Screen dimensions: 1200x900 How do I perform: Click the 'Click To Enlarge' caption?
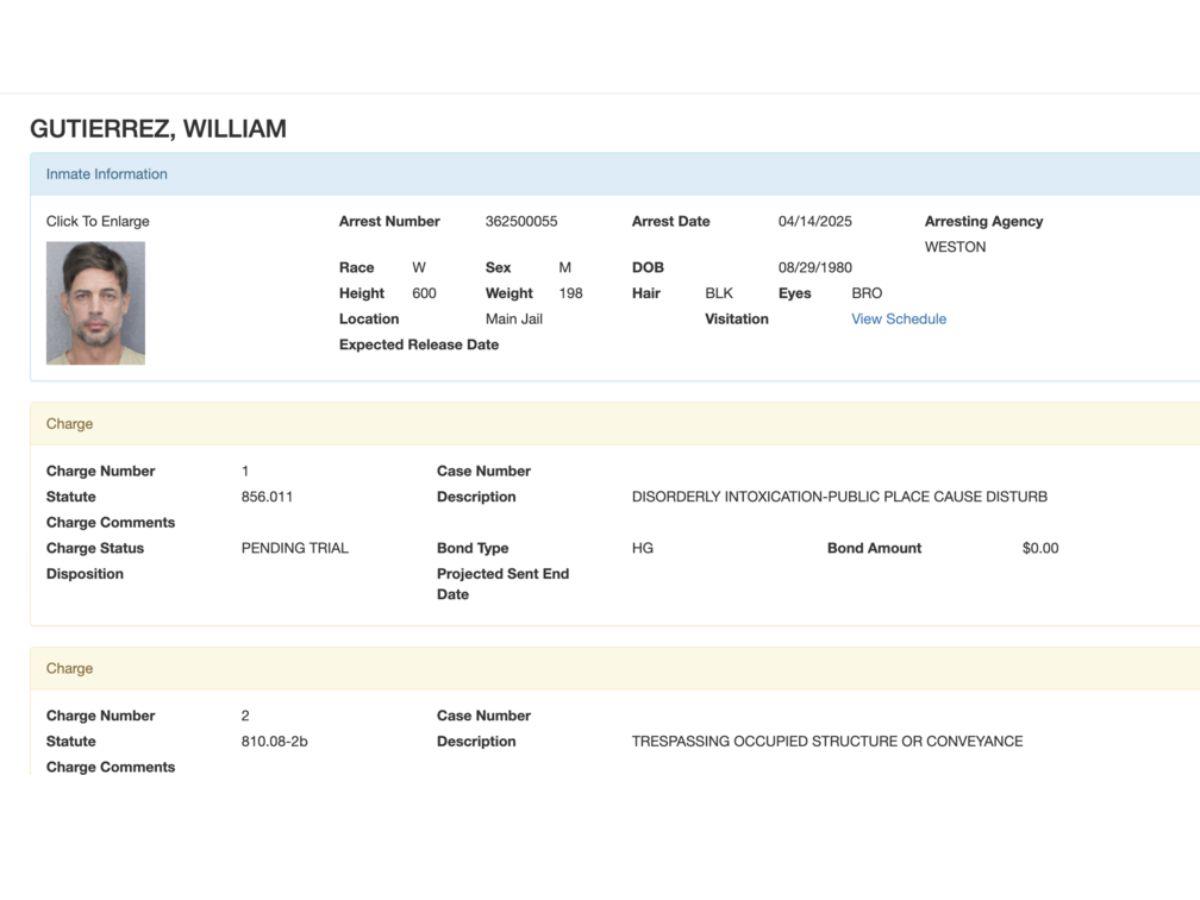pos(97,221)
